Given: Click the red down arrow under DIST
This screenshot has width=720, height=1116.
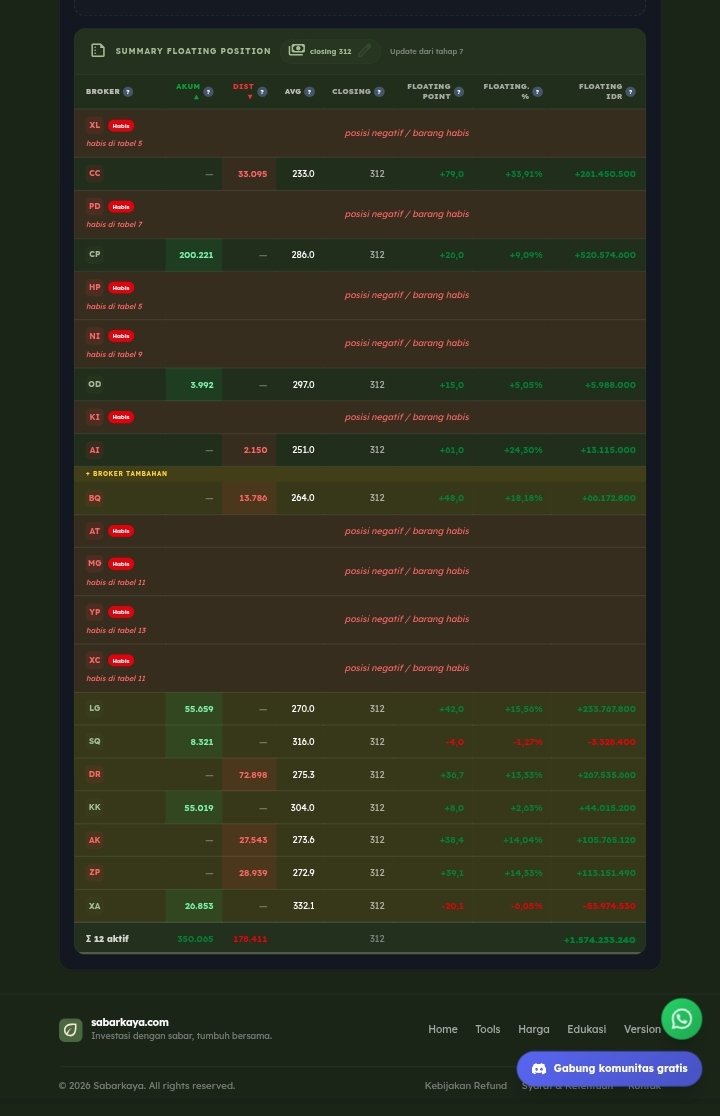Looking at the screenshot, I should (x=250, y=98).
